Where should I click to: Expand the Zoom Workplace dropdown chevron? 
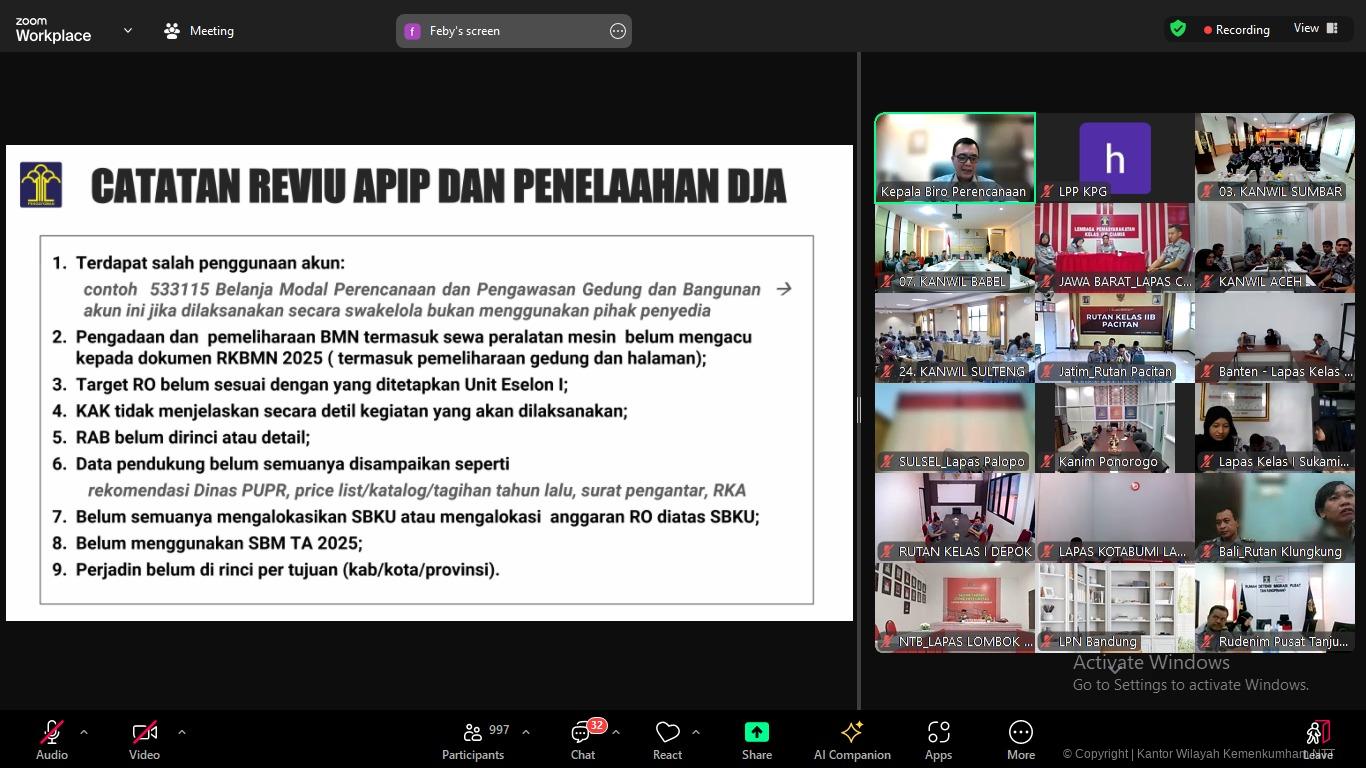(128, 31)
